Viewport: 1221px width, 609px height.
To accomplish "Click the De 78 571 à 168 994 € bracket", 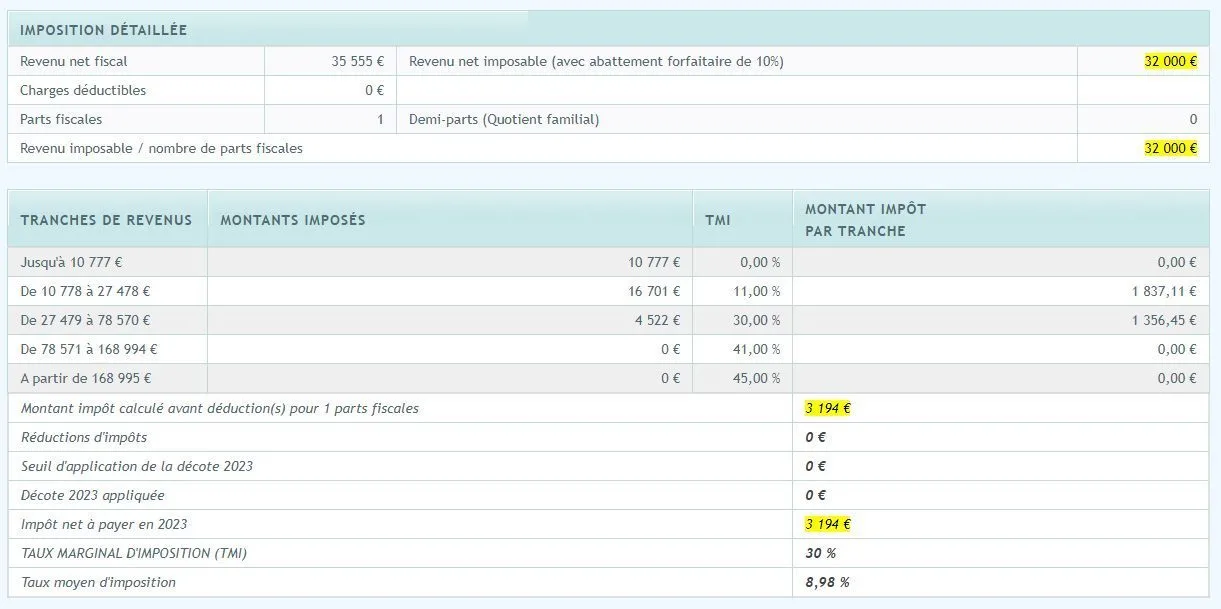I will coord(89,349).
